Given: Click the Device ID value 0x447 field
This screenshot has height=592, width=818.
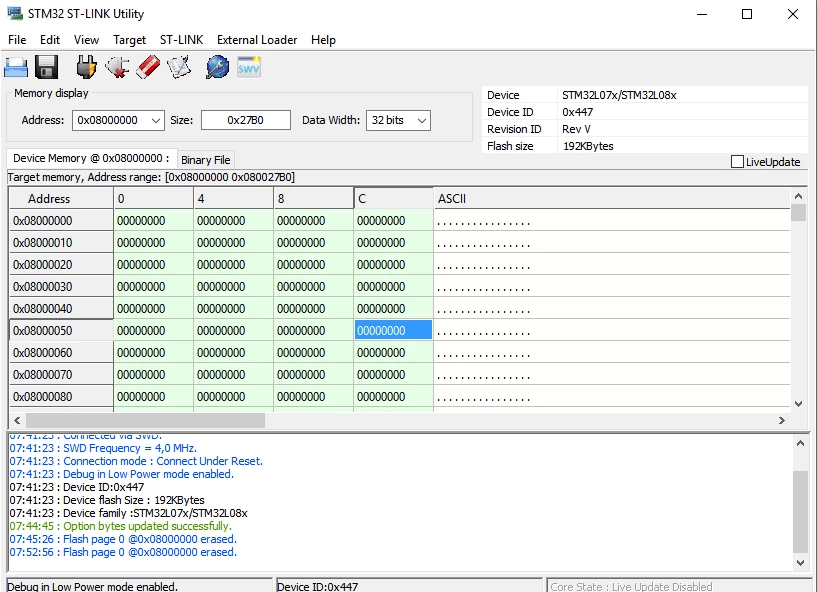Looking at the screenshot, I should click(x=578, y=112).
